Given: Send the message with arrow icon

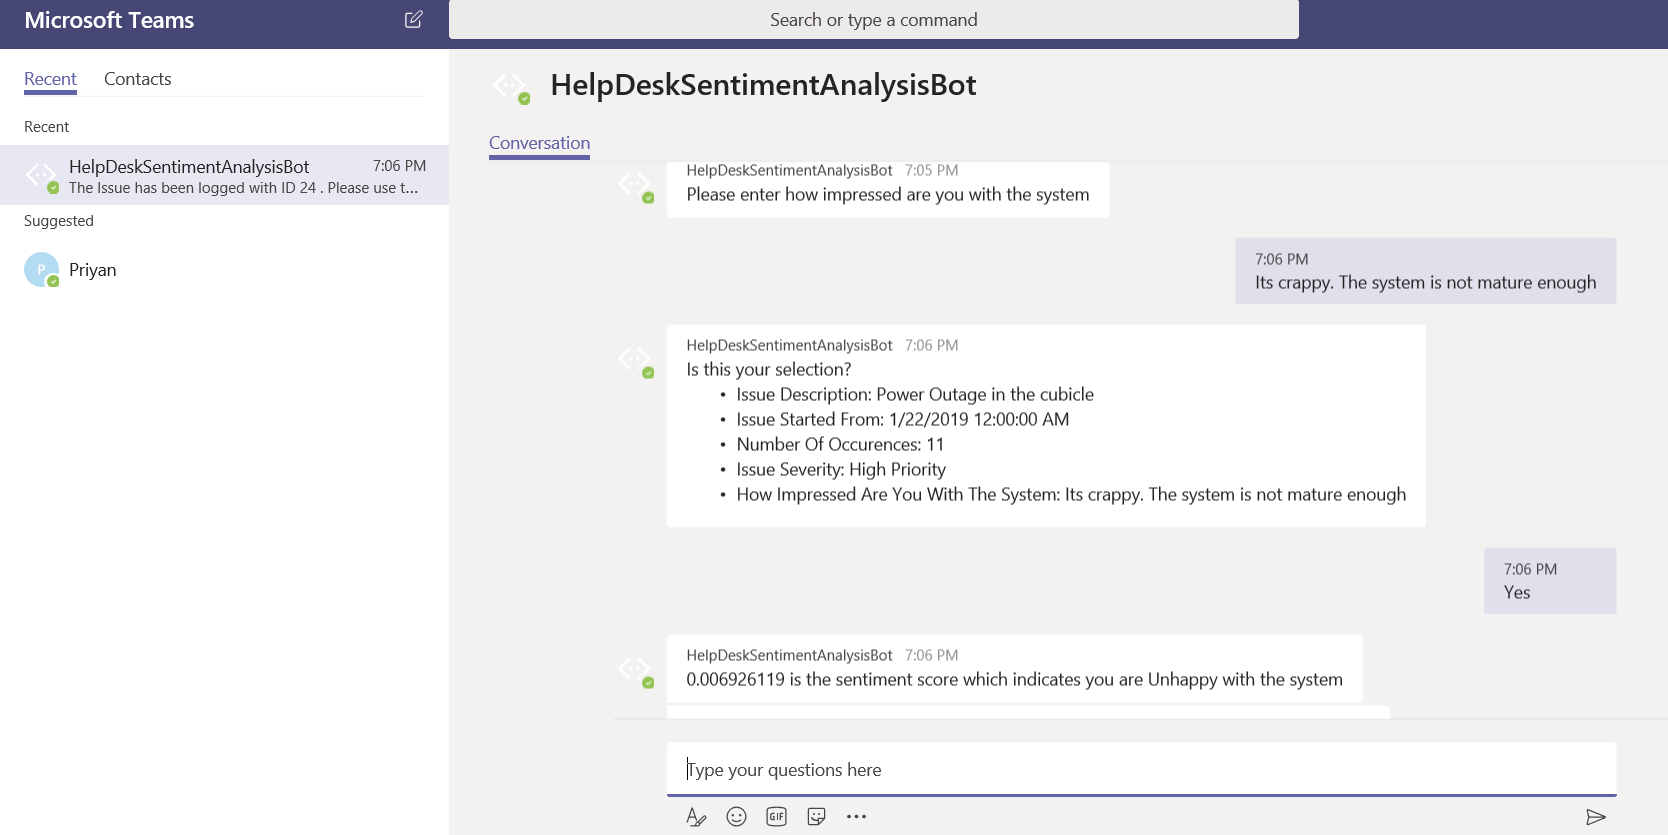Looking at the screenshot, I should [x=1596, y=817].
